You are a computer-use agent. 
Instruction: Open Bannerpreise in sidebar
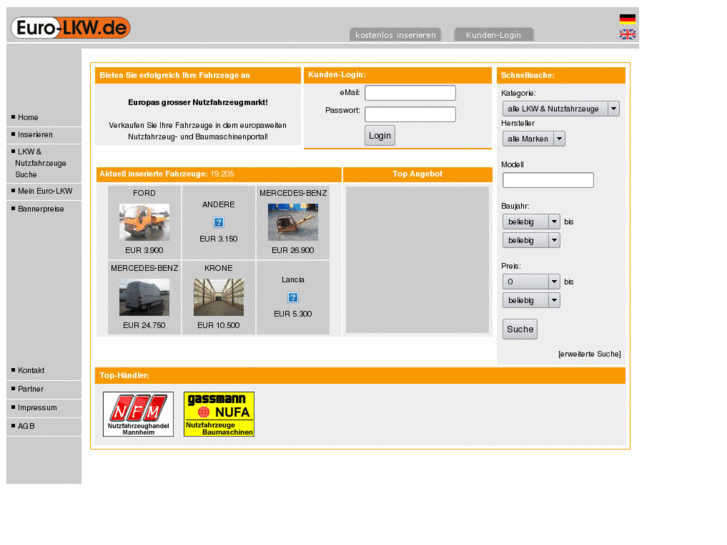point(41,209)
